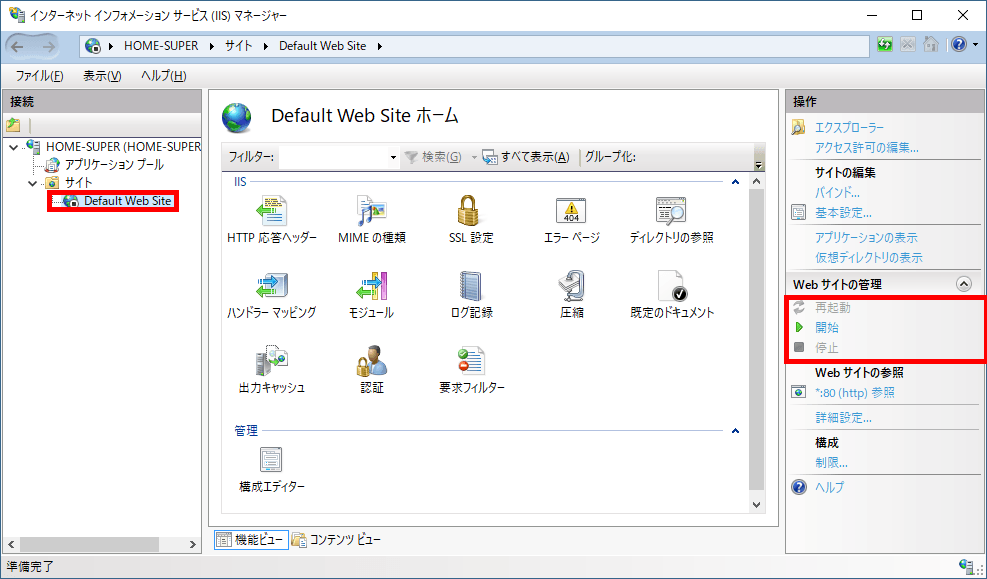This screenshot has width=987, height=579.
Task: Collapse the サイト tree node
Action: 33,183
